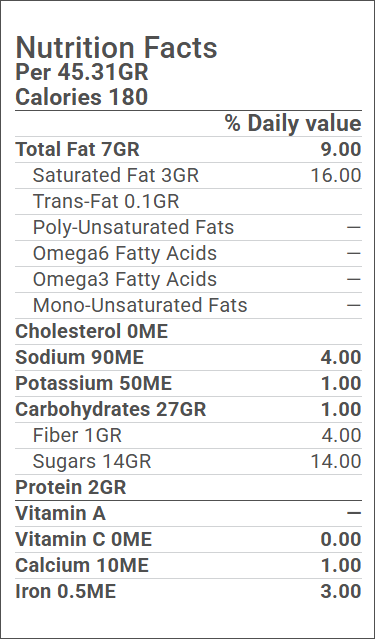Click the Sodium 90ME label

coord(79,358)
